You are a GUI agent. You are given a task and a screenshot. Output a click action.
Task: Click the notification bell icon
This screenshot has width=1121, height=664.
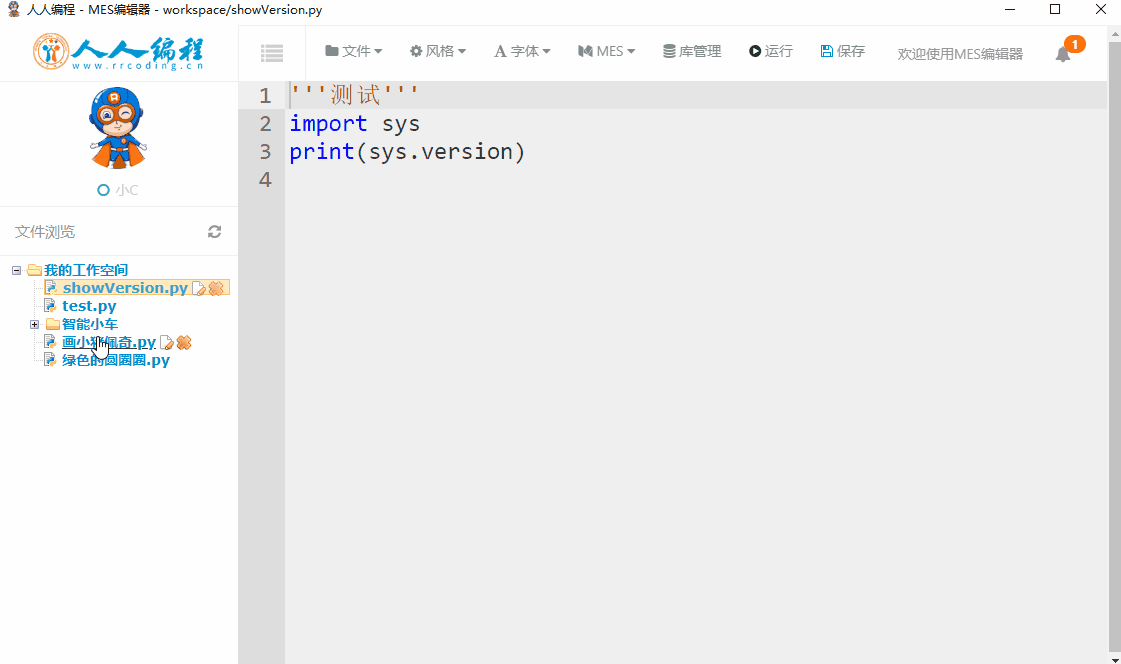[x=1063, y=54]
